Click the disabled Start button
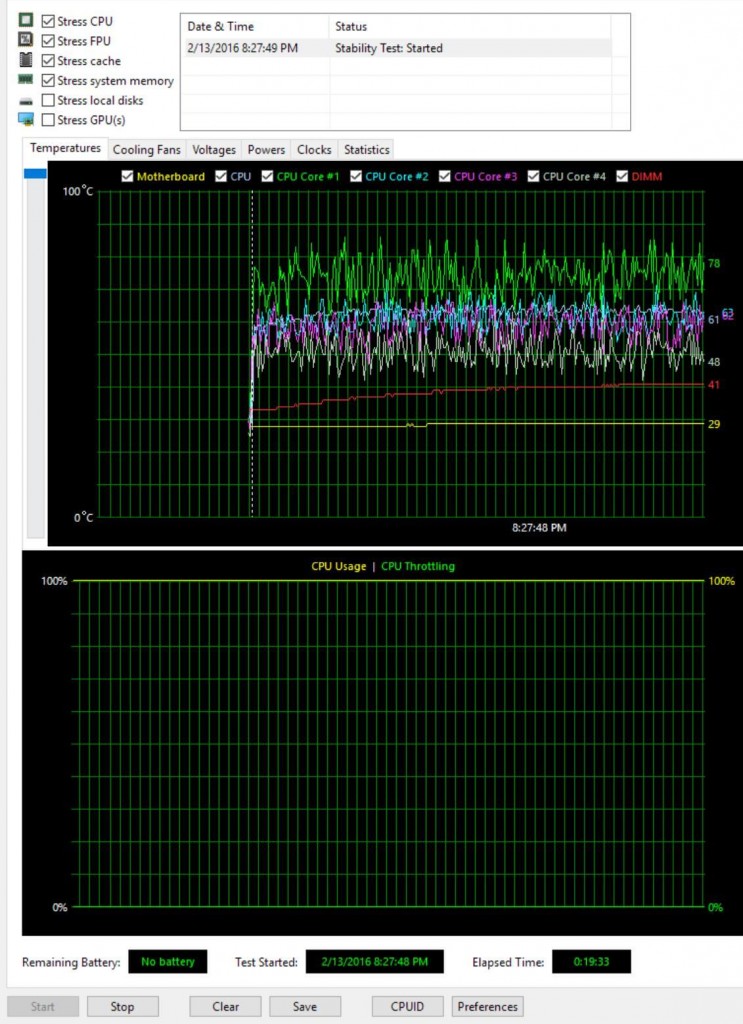The image size is (743, 1024). tap(43, 1006)
